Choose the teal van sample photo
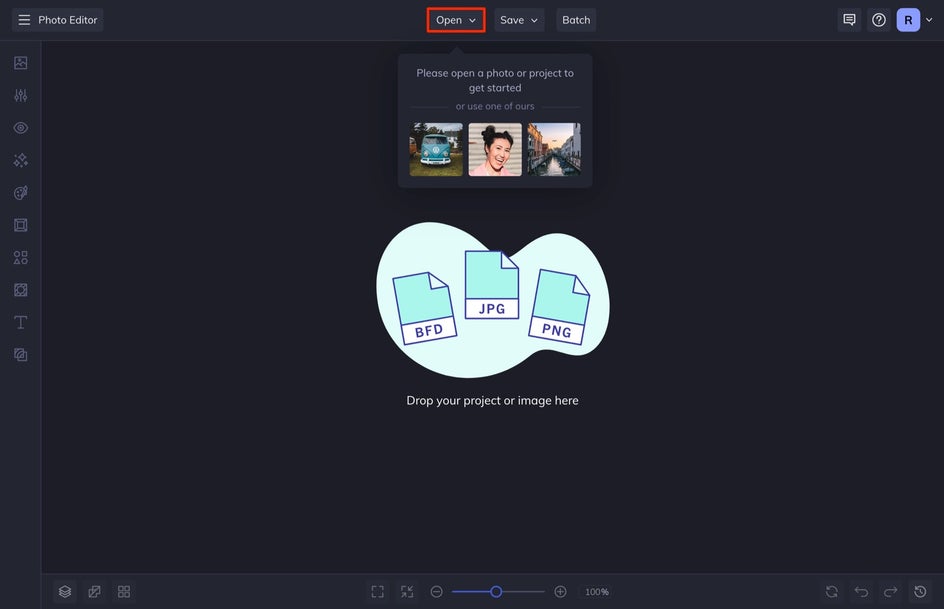This screenshot has height=609, width=944. pos(436,149)
